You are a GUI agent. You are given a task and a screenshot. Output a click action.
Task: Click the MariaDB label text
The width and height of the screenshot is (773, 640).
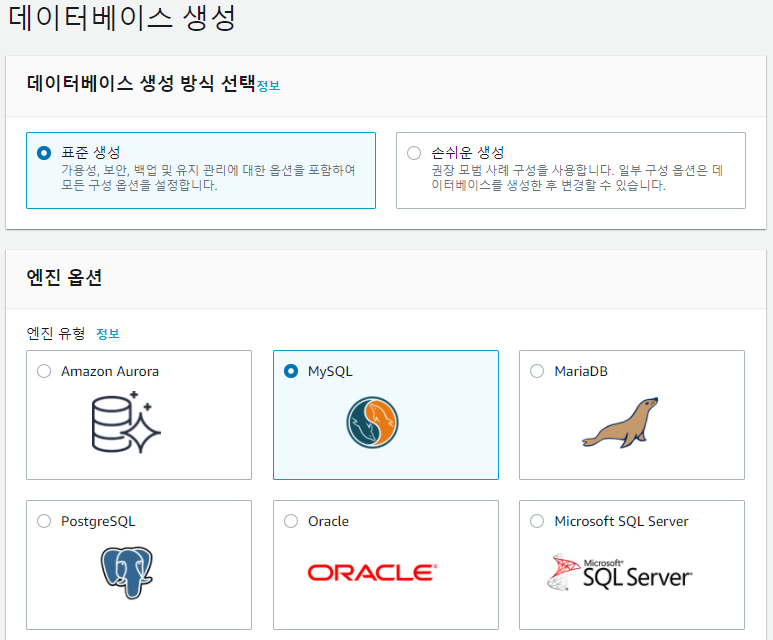click(581, 371)
